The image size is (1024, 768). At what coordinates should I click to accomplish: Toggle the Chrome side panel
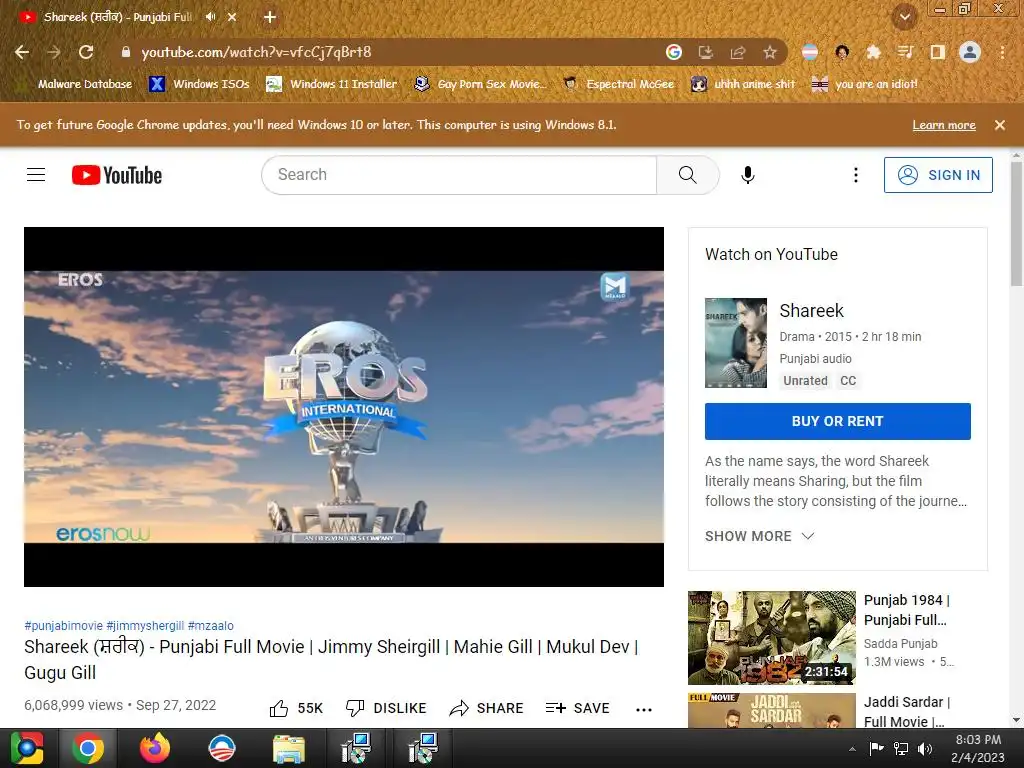click(x=937, y=52)
